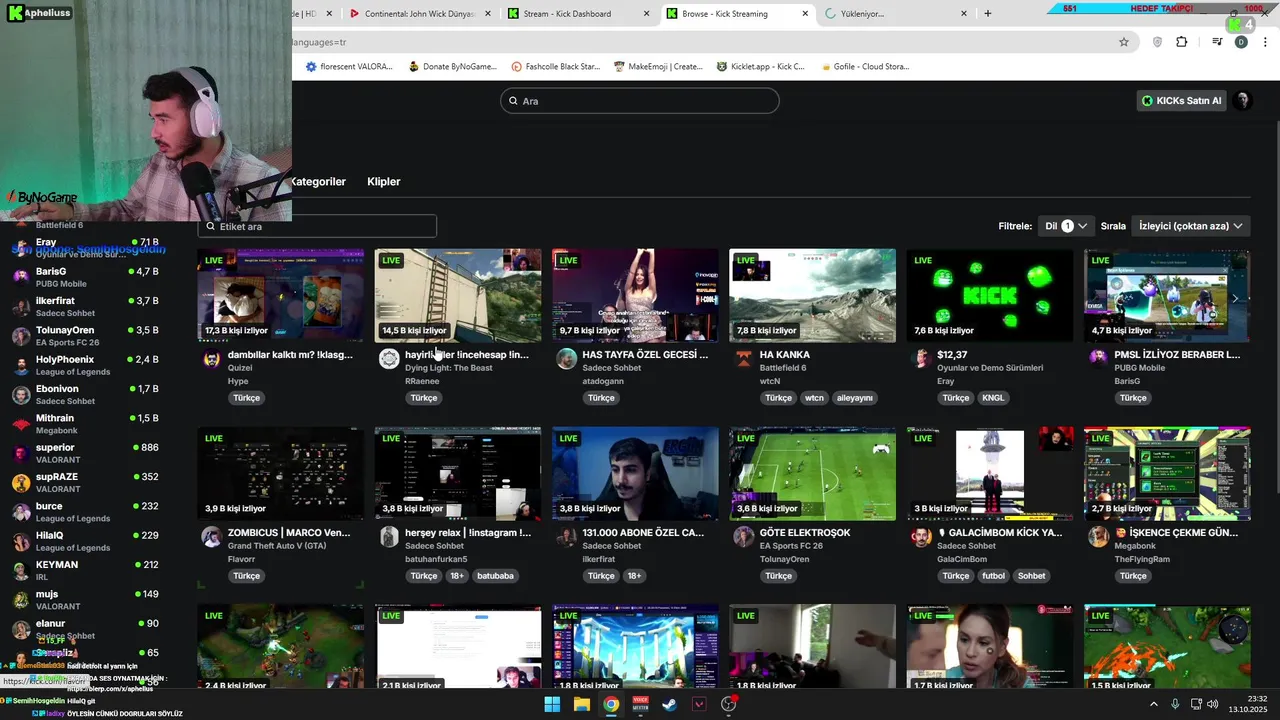Open Quizei dambıllar kalktı mı stream thumbnail
1280x720 pixels.
point(280,295)
